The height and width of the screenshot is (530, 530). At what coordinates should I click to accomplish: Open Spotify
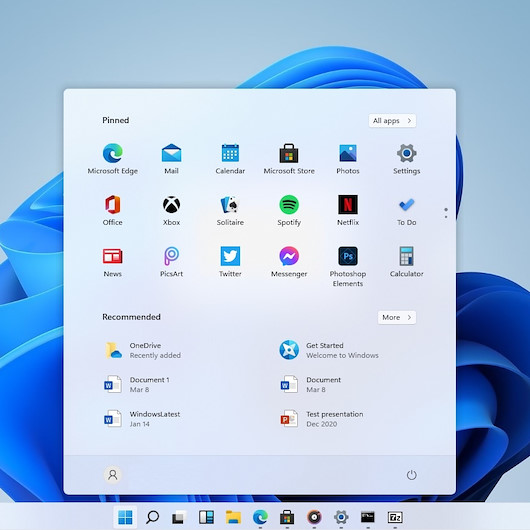click(289, 210)
